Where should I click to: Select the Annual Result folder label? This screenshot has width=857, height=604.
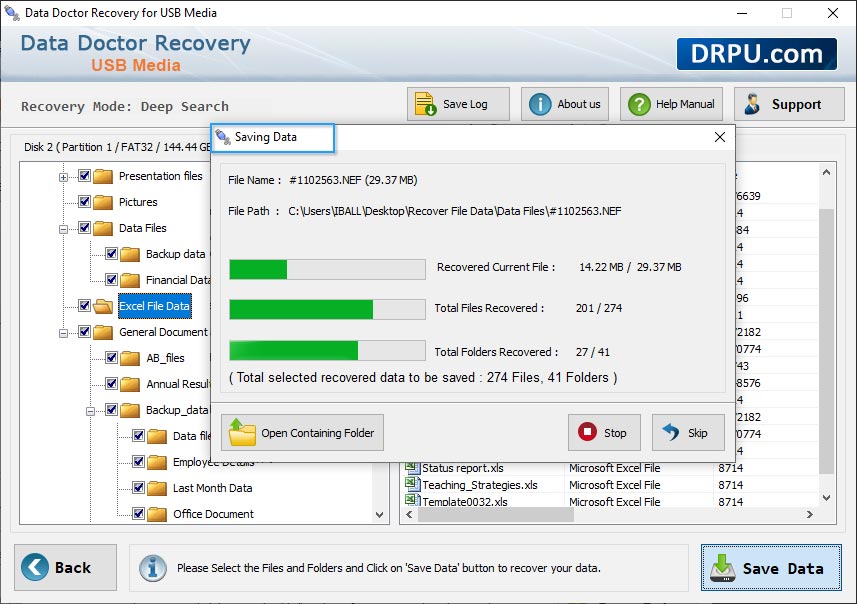pos(178,384)
